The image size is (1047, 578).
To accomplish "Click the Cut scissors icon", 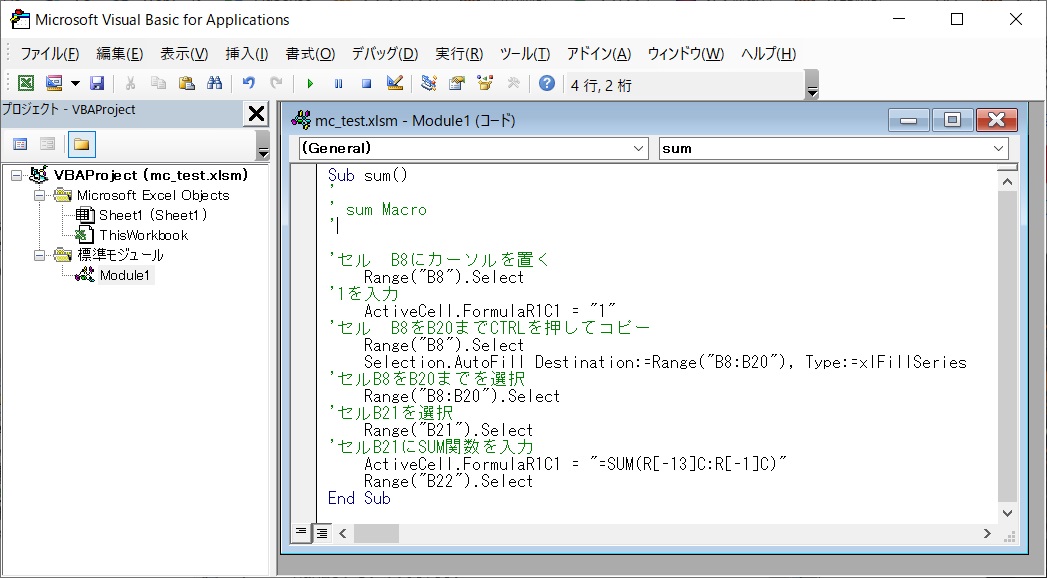I will tap(130, 83).
